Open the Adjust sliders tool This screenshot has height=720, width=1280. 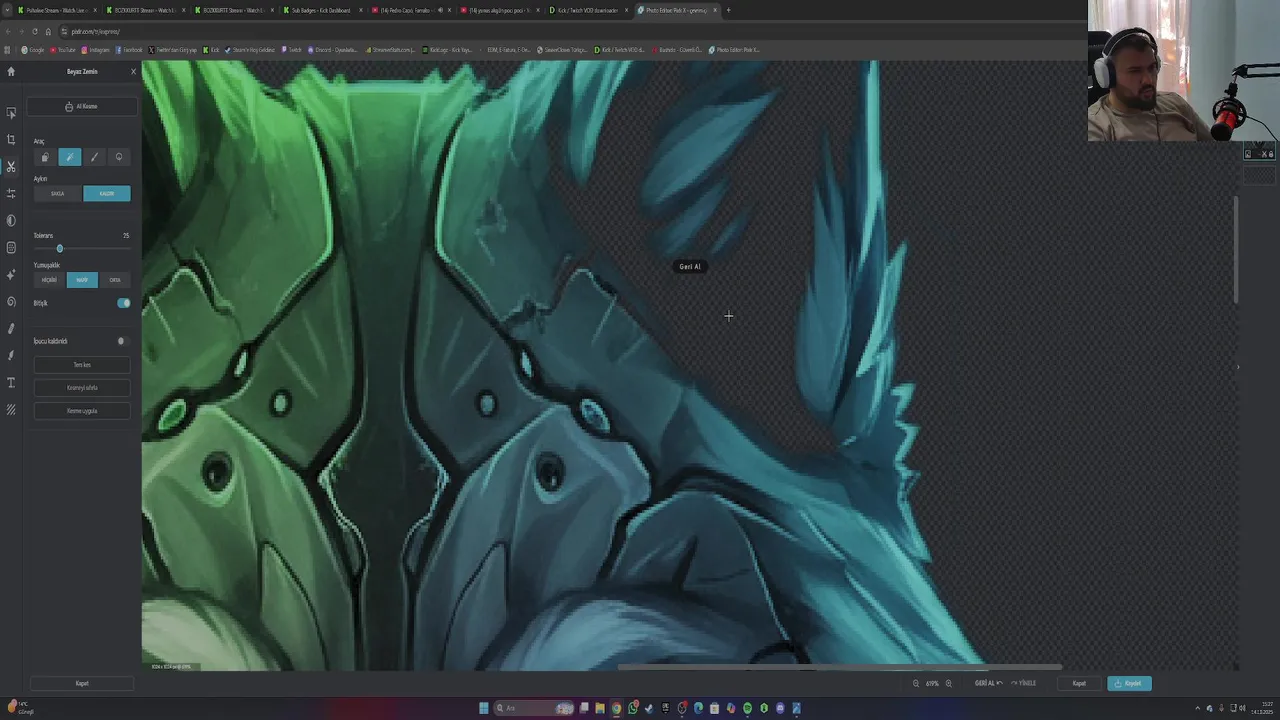pos(11,193)
